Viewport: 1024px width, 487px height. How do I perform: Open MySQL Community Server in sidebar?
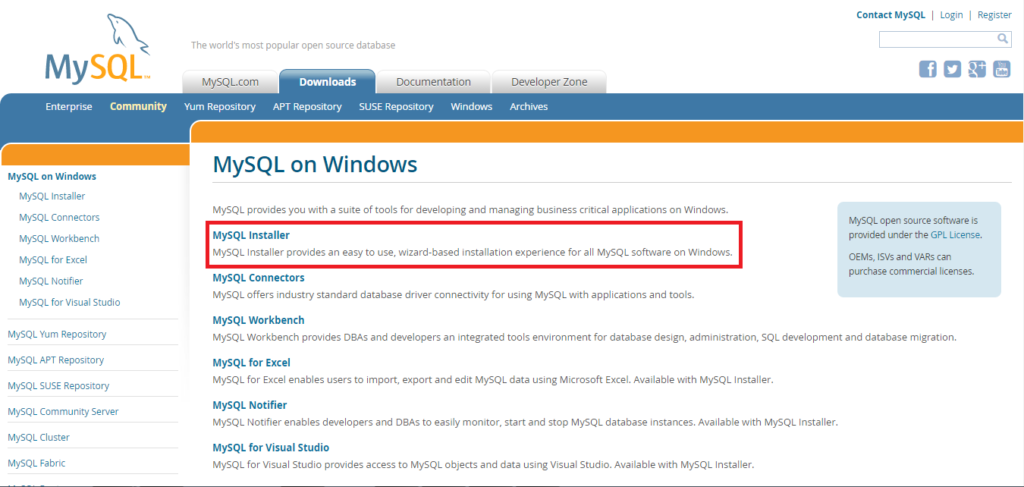[x=63, y=411]
